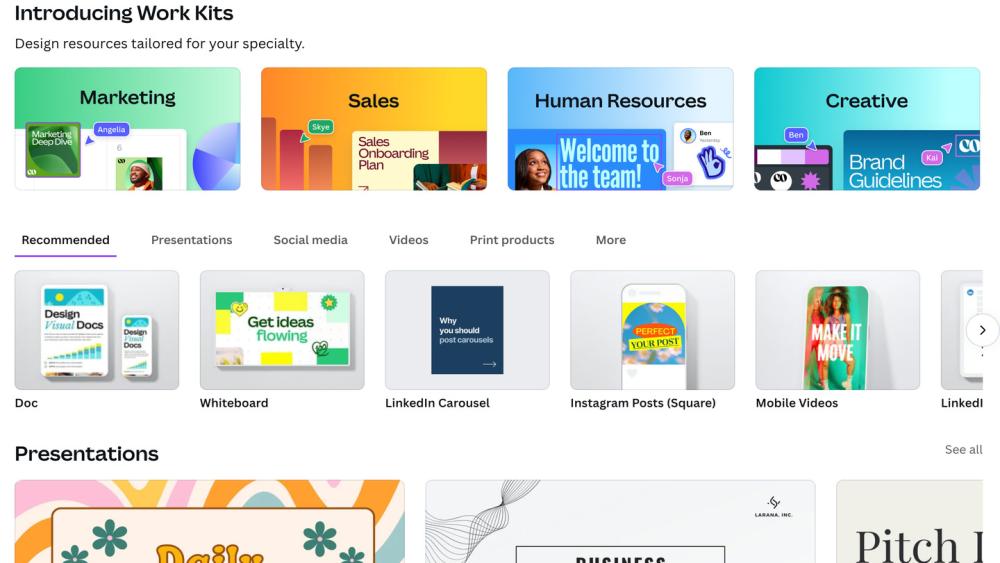Choose the Whiteboard design type
Image resolution: width=1000 pixels, height=563 pixels.
click(282, 330)
